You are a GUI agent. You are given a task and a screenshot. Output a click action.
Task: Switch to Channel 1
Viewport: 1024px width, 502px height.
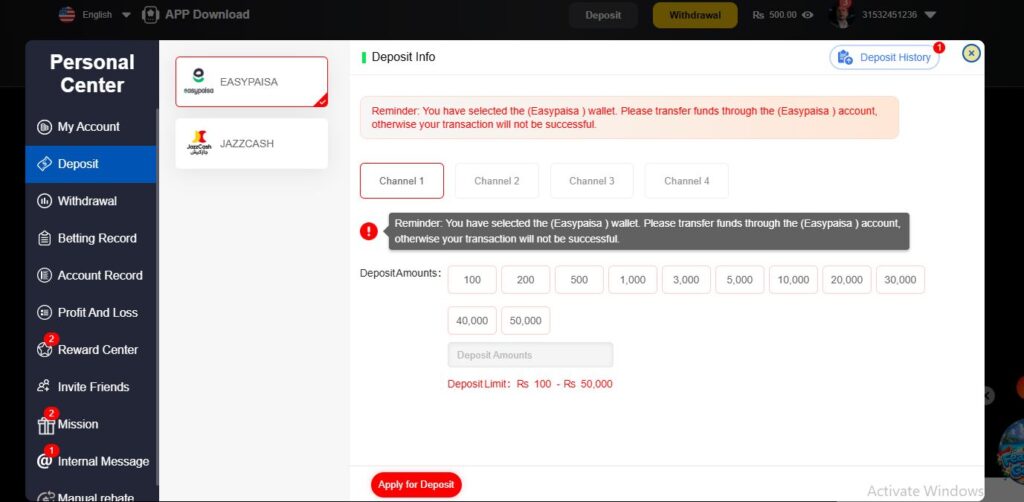[x=402, y=181]
